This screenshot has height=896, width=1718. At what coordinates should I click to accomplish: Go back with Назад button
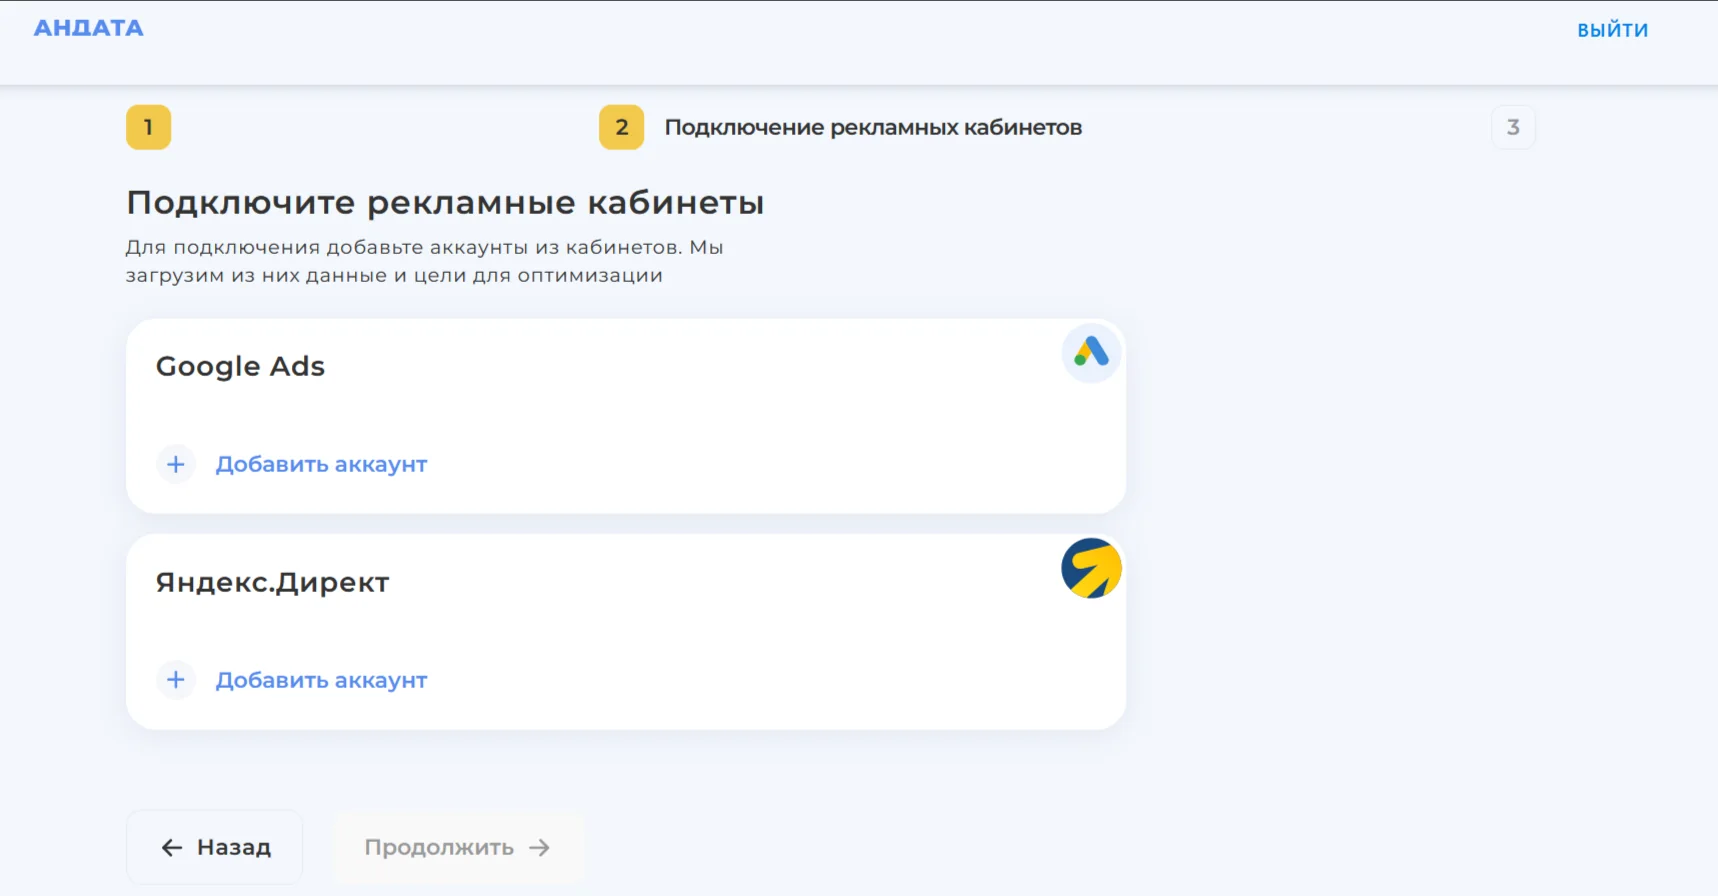coord(215,847)
